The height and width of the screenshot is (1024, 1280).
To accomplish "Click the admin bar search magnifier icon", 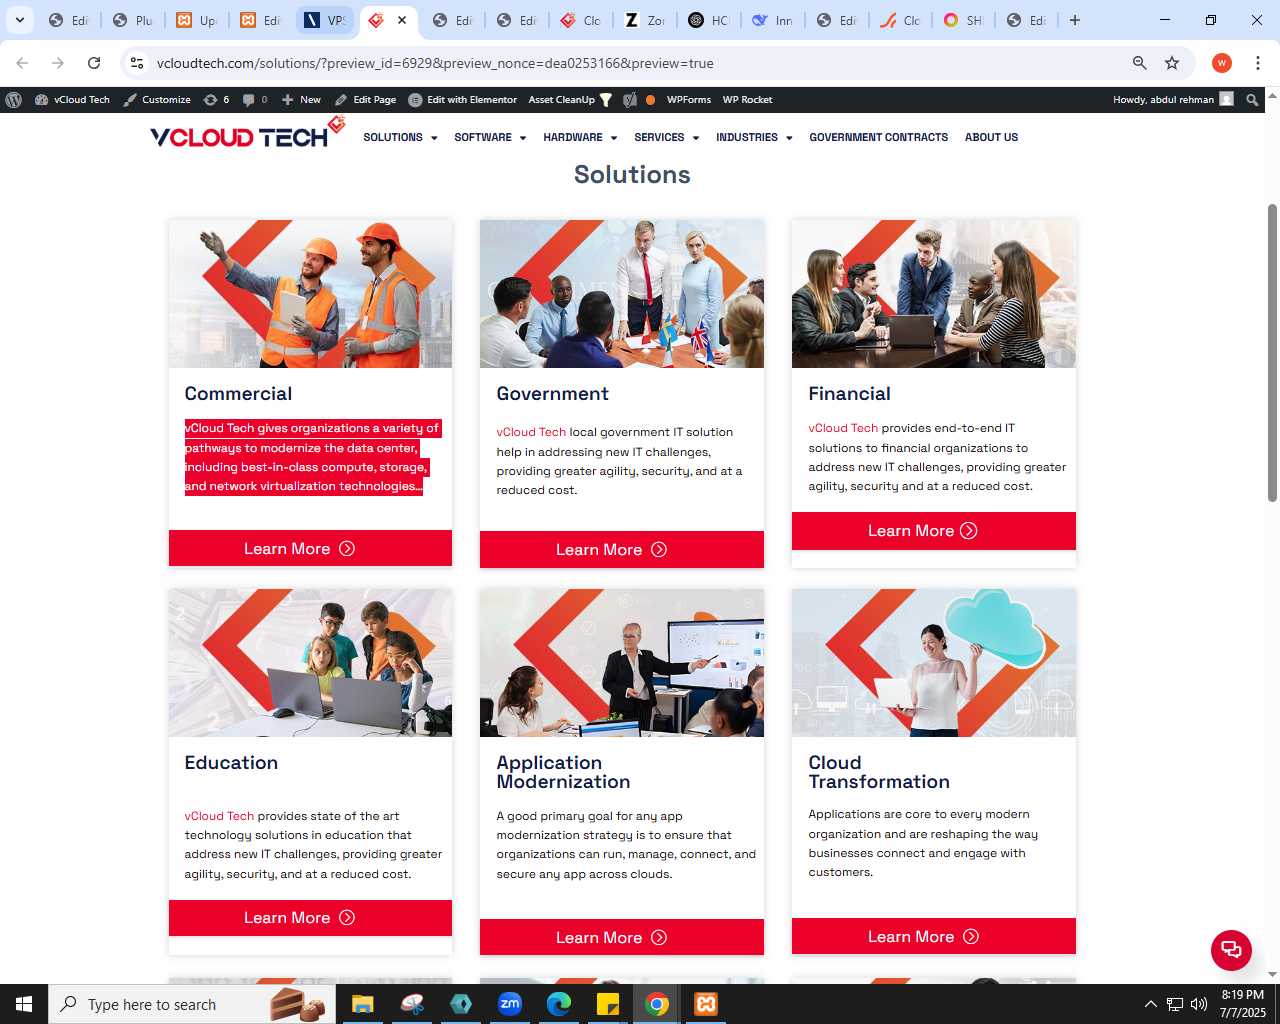I will point(1252,100).
